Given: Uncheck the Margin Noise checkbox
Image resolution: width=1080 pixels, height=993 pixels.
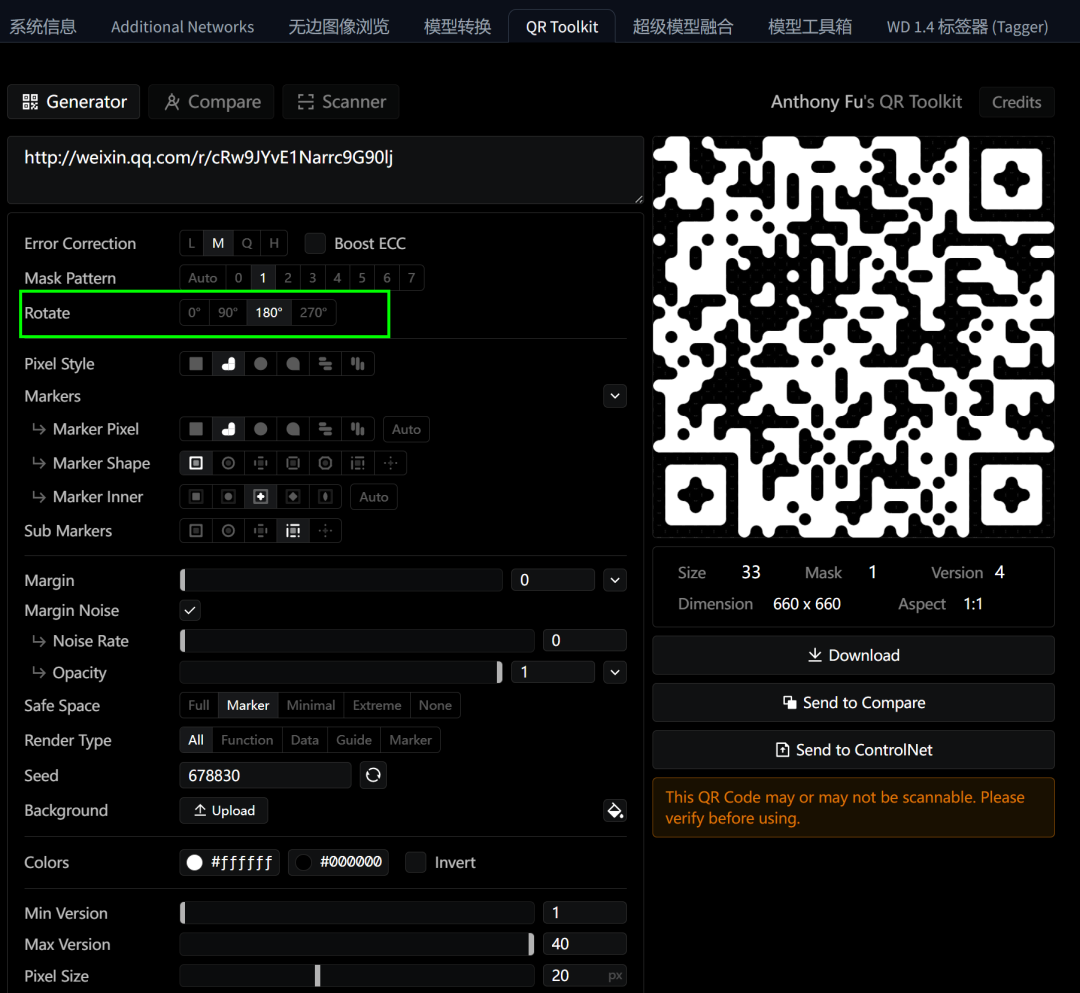Looking at the screenshot, I should (x=190, y=610).
